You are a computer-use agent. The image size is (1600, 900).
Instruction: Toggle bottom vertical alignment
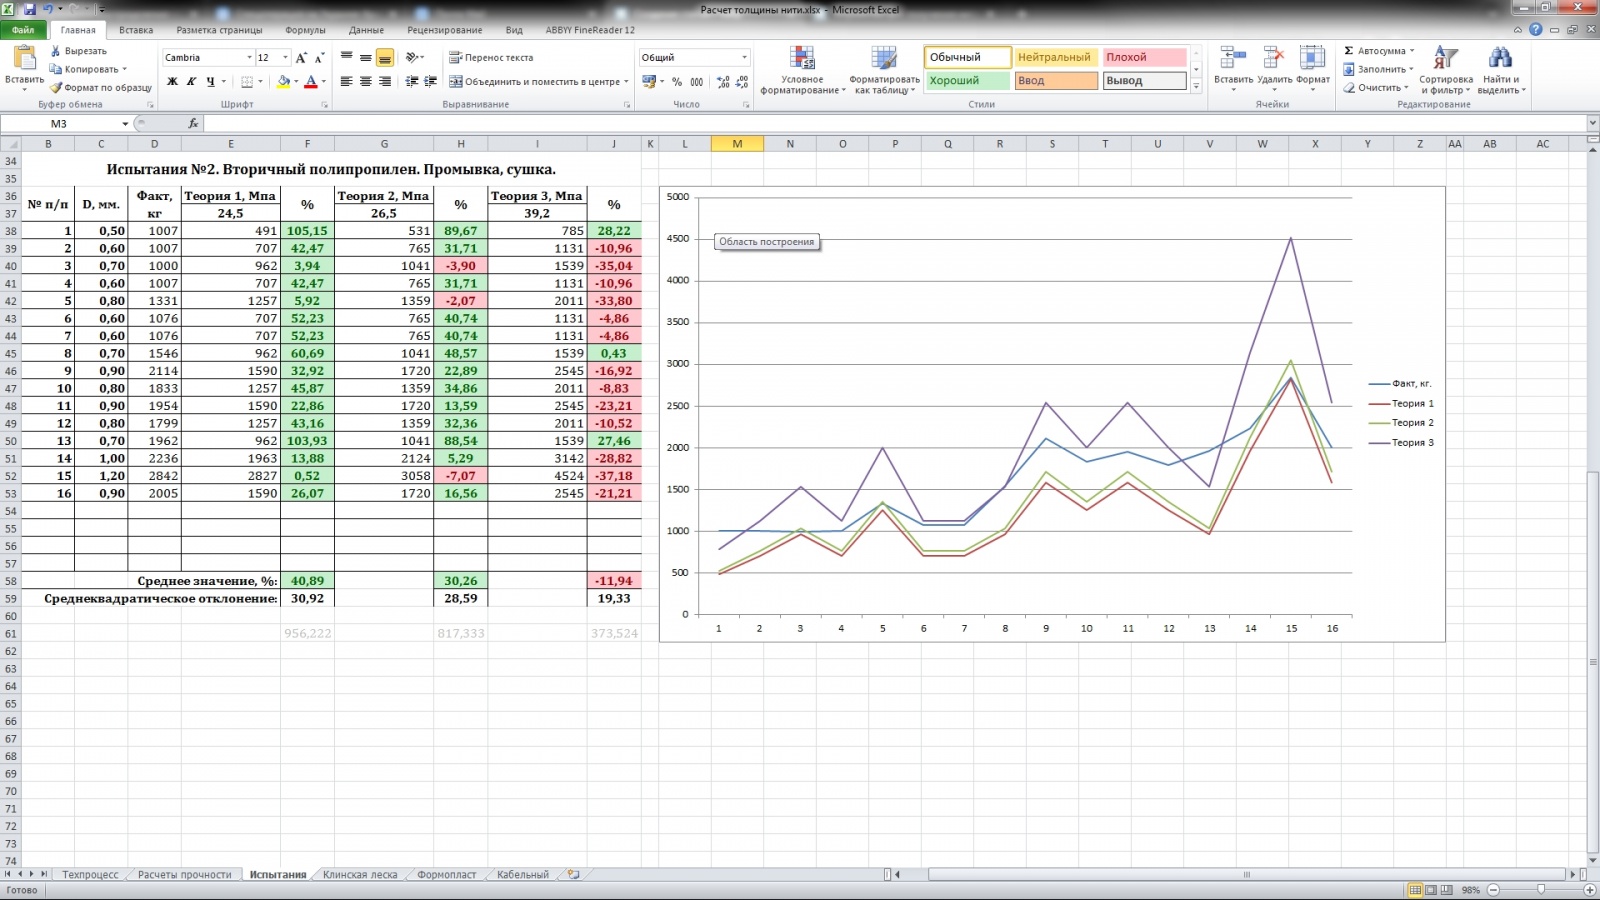(385, 58)
